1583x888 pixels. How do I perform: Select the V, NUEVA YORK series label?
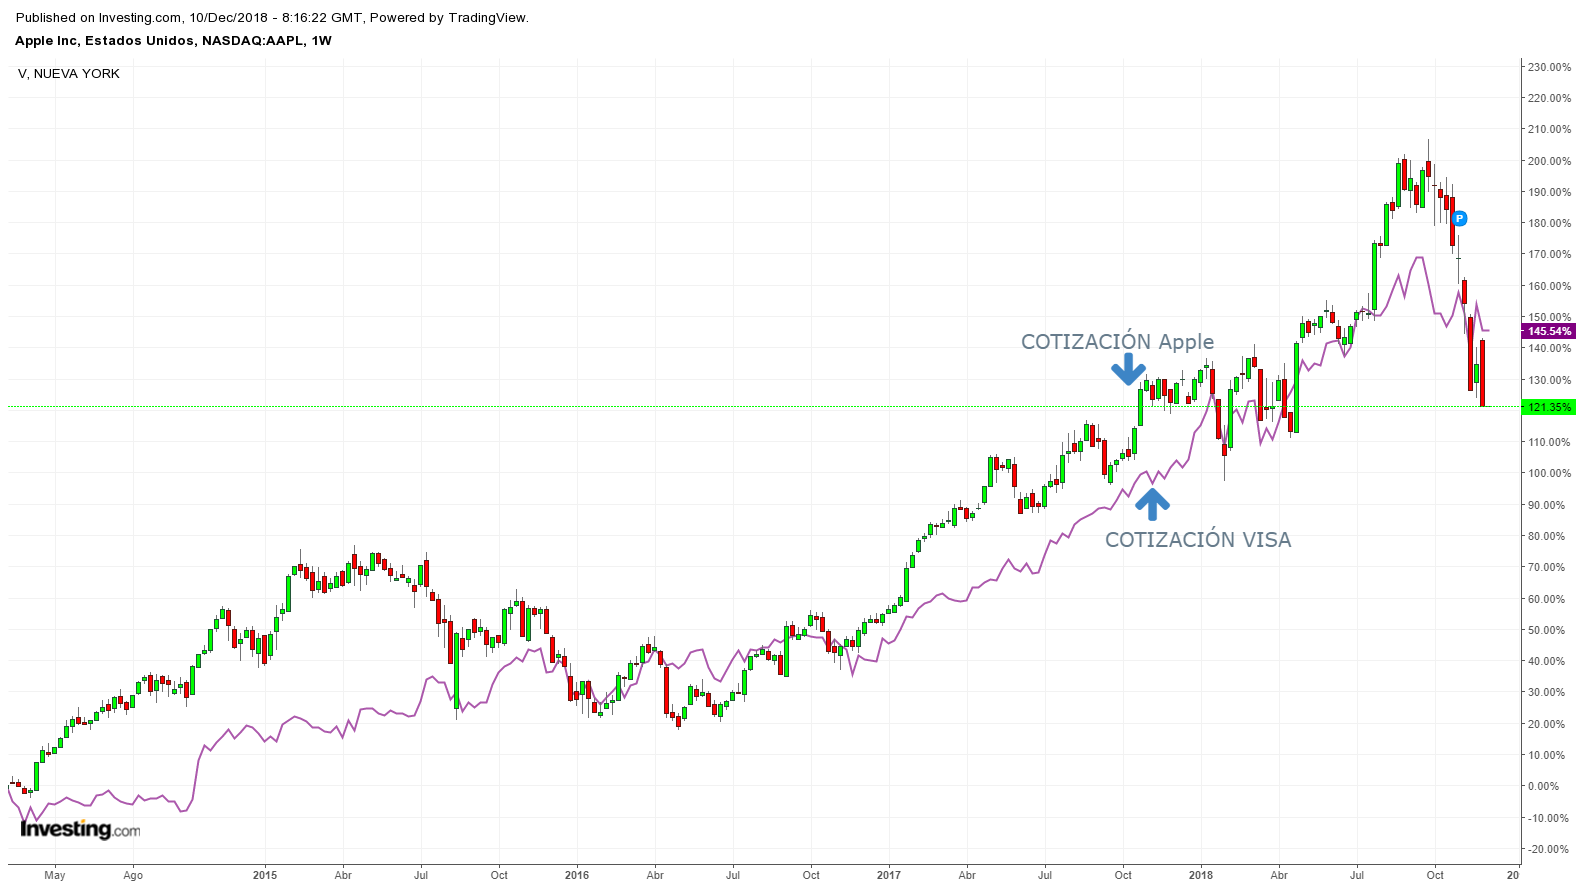pos(69,74)
